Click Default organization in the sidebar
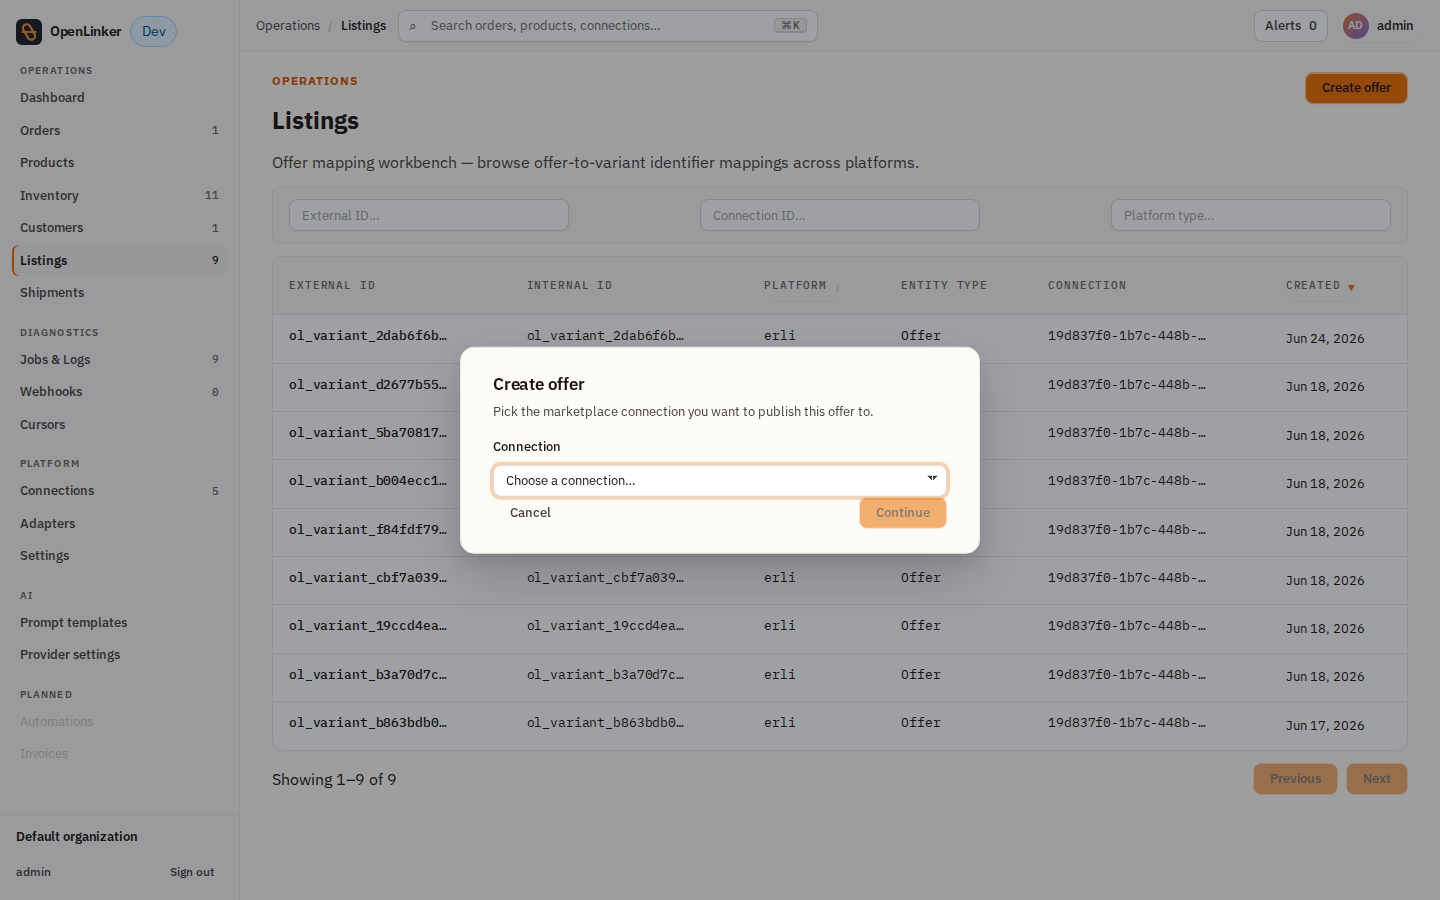Viewport: 1440px width, 900px height. pyautogui.click(x=77, y=837)
